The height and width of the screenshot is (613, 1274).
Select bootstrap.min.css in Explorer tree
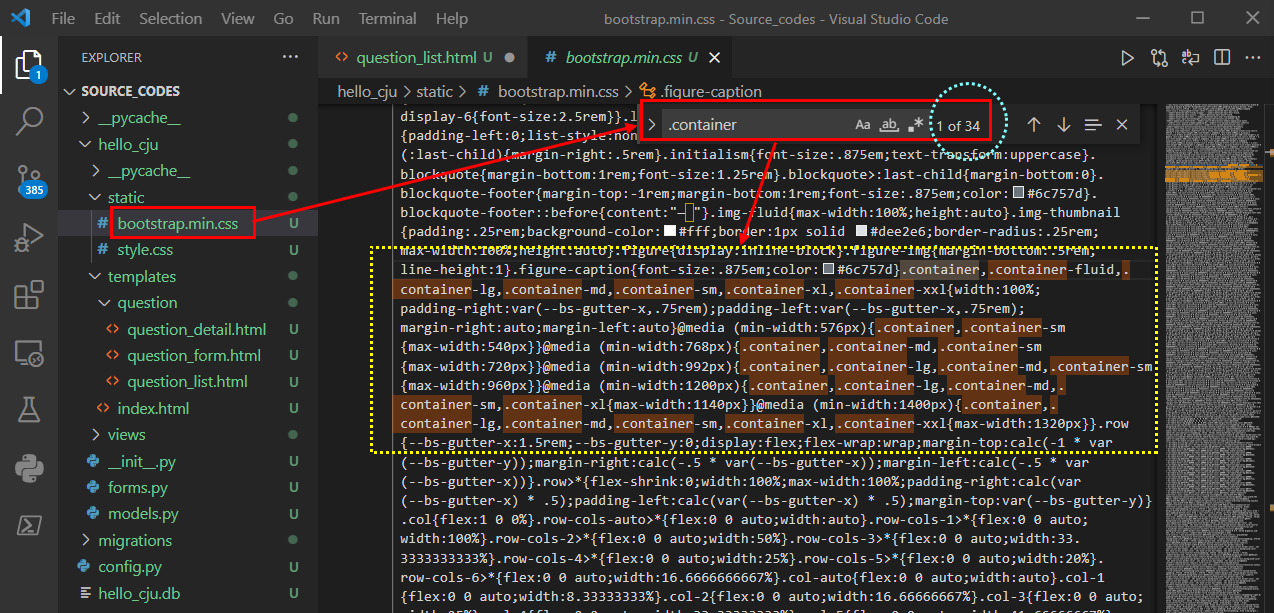[x=177, y=224]
